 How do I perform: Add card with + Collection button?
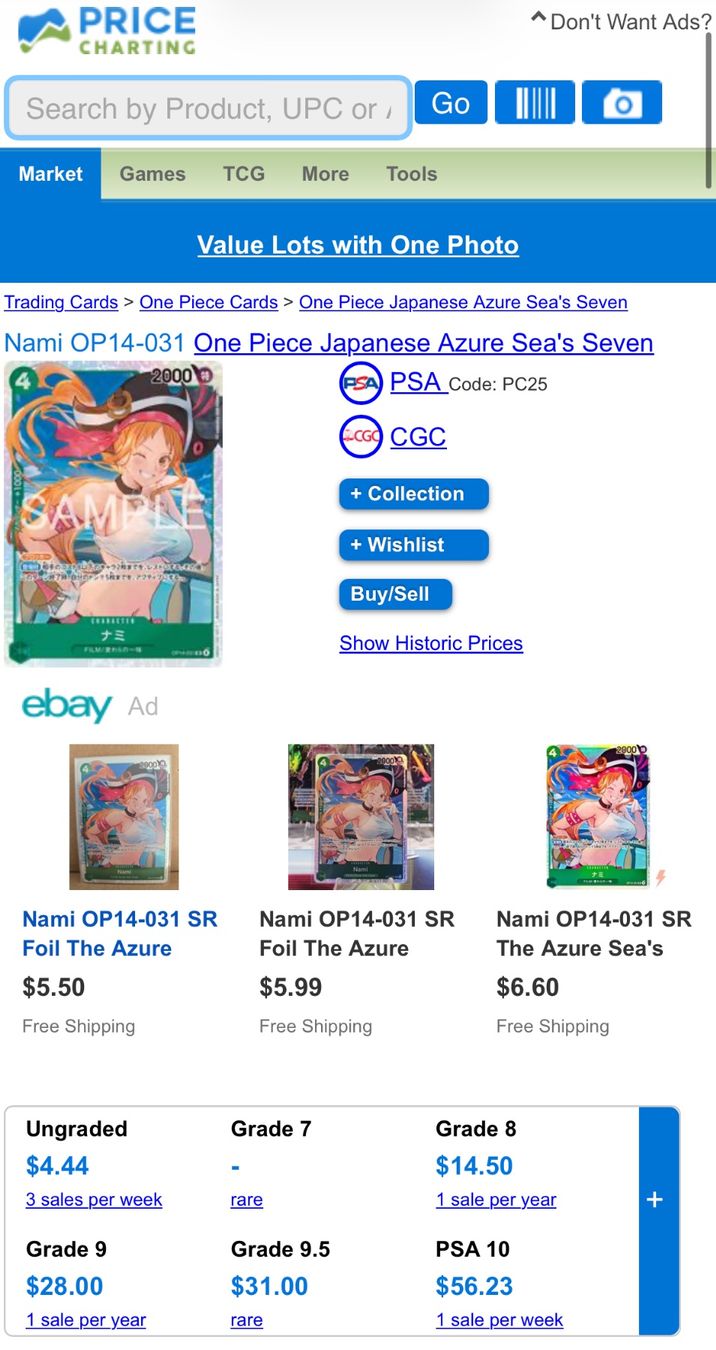point(413,494)
